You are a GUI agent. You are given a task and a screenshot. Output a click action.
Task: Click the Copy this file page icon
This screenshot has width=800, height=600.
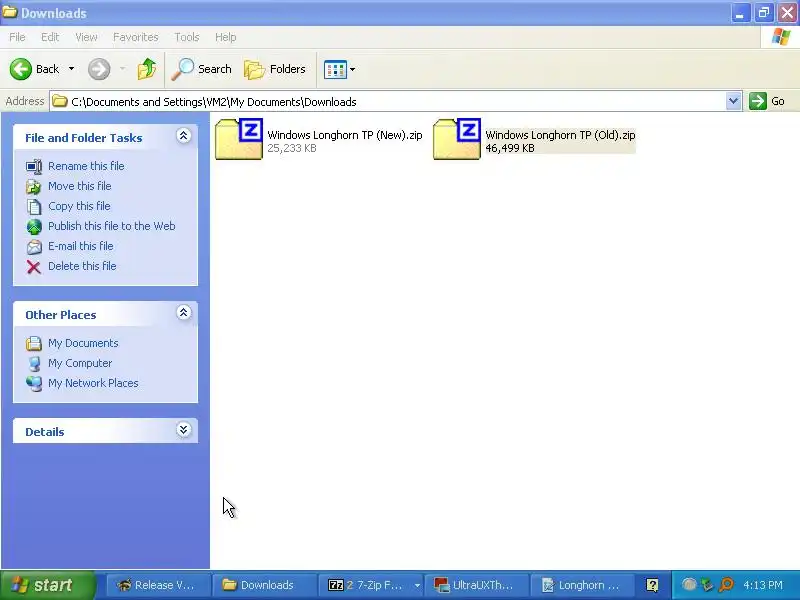[34, 207]
